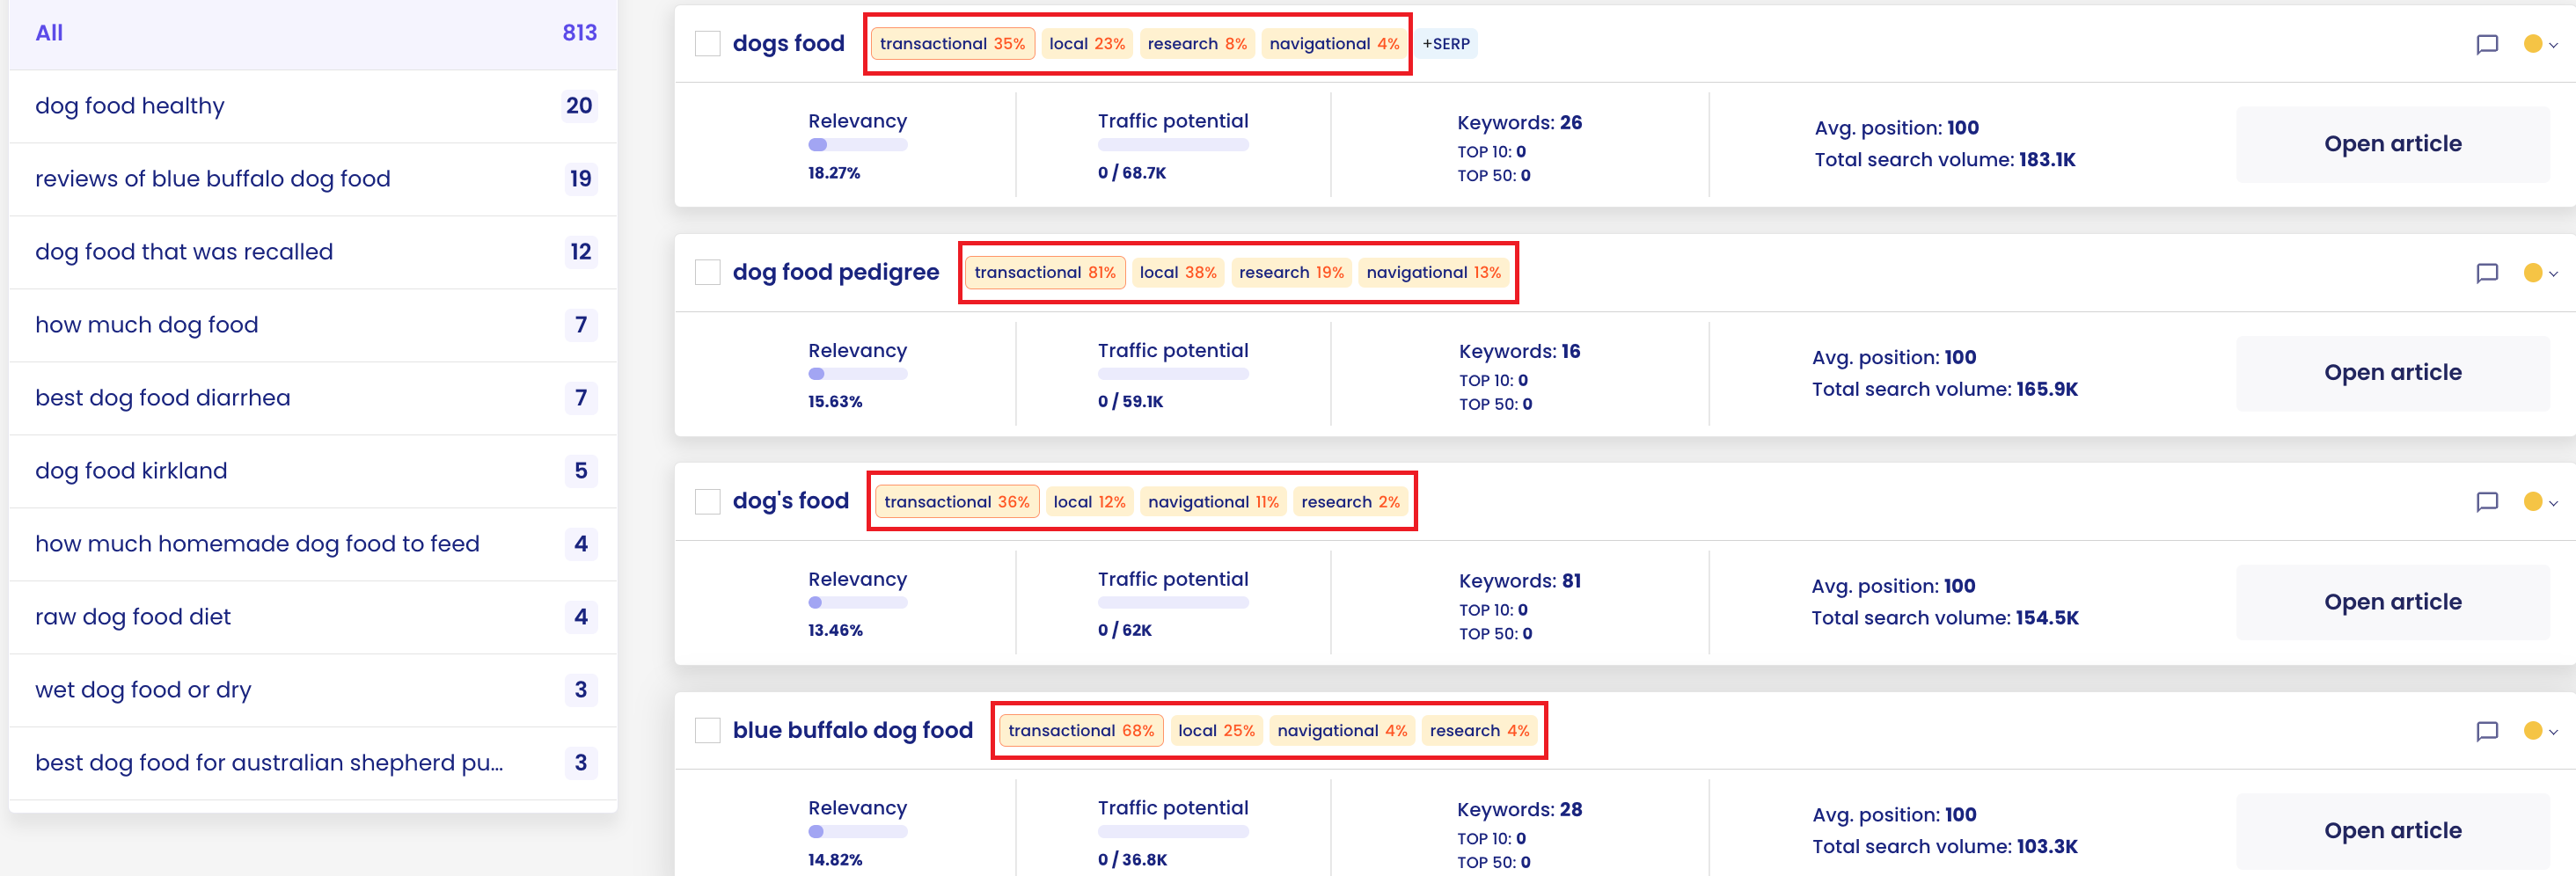Click the 'blue buffalo dog food' card title
Screen dimensions: 2576x876
(852, 731)
